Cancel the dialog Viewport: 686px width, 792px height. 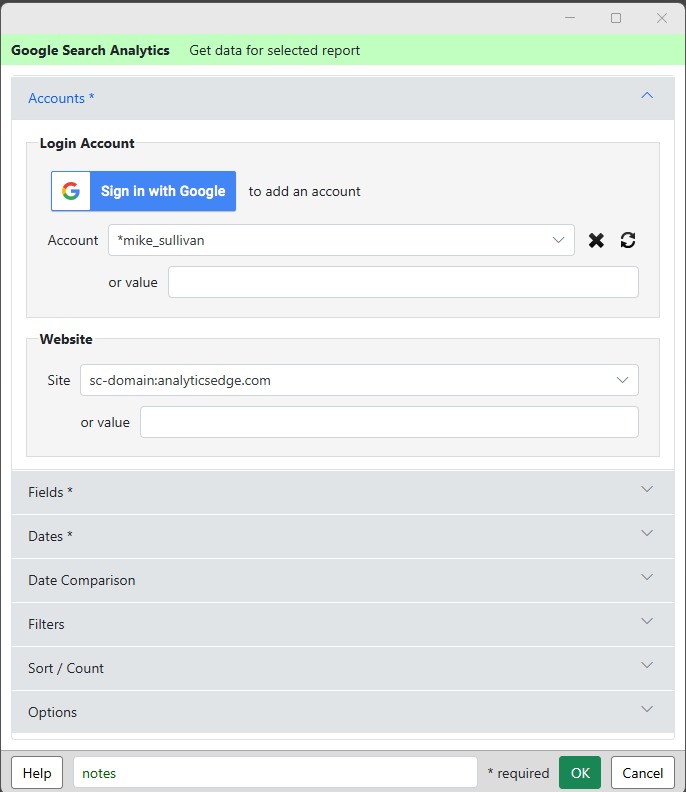point(643,773)
